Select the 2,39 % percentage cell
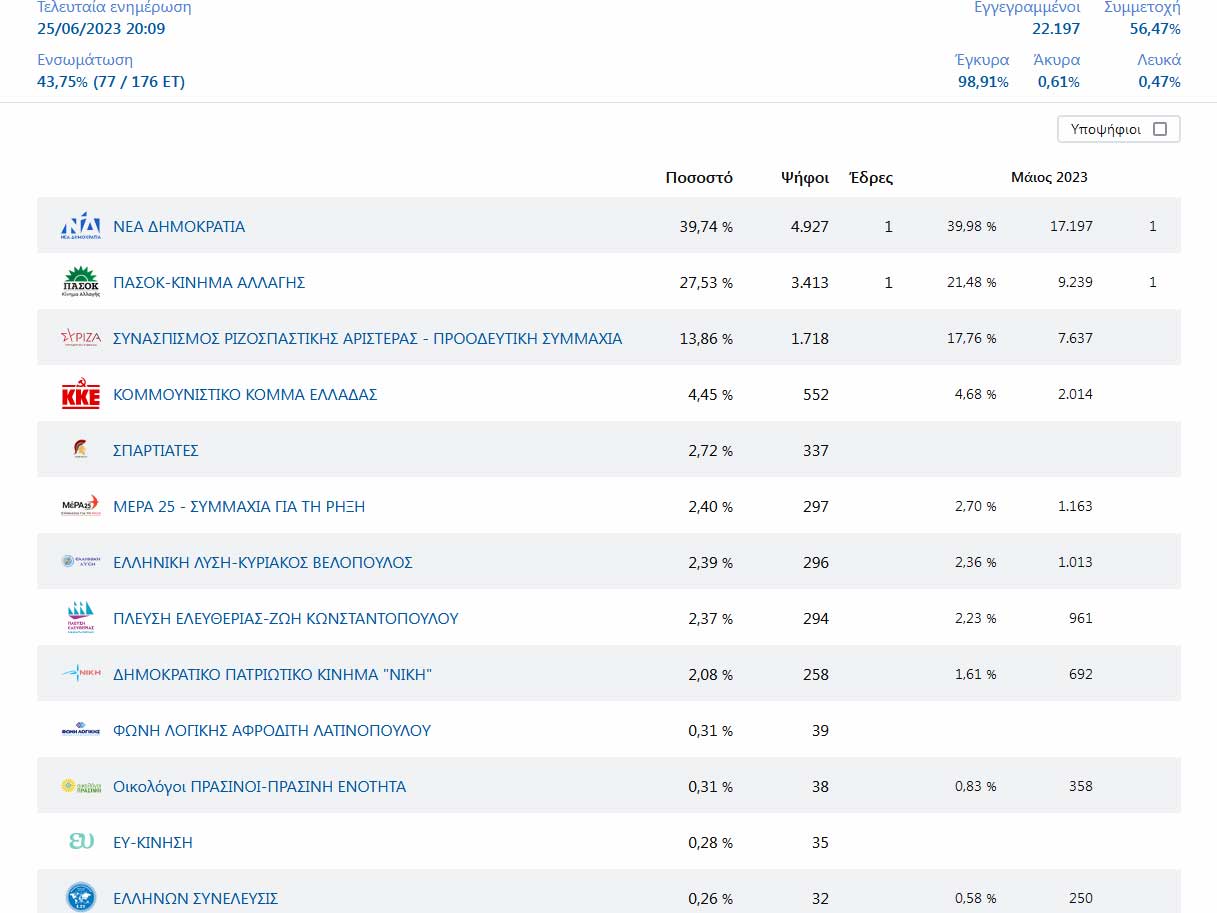The height and width of the screenshot is (913, 1217). pyautogui.click(x=710, y=563)
